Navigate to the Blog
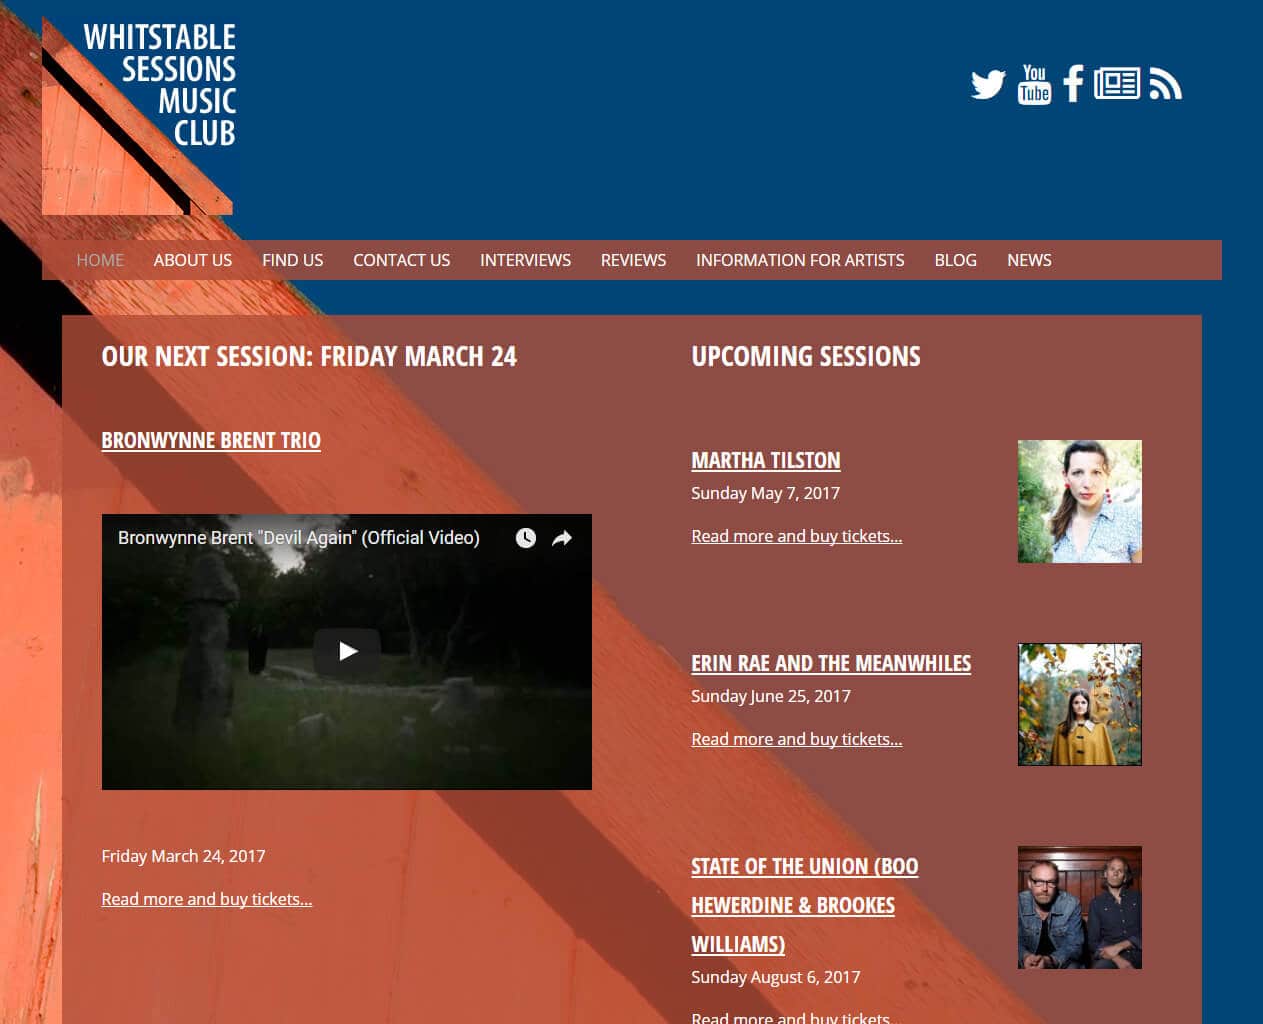Viewport: 1263px width, 1024px height. (955, 260)
